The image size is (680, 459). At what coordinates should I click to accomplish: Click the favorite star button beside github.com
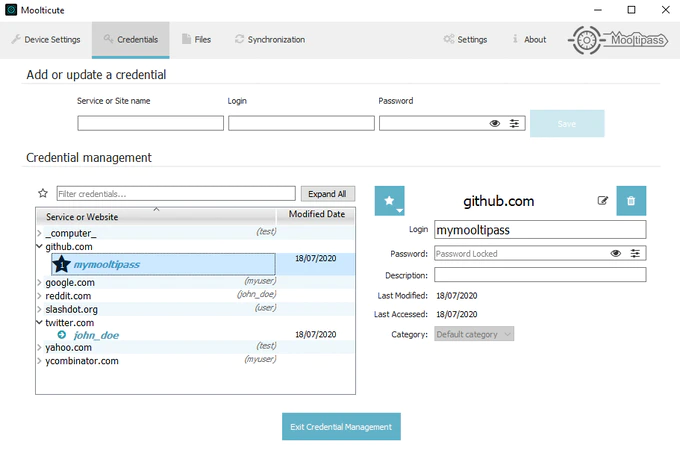(389, 201)
